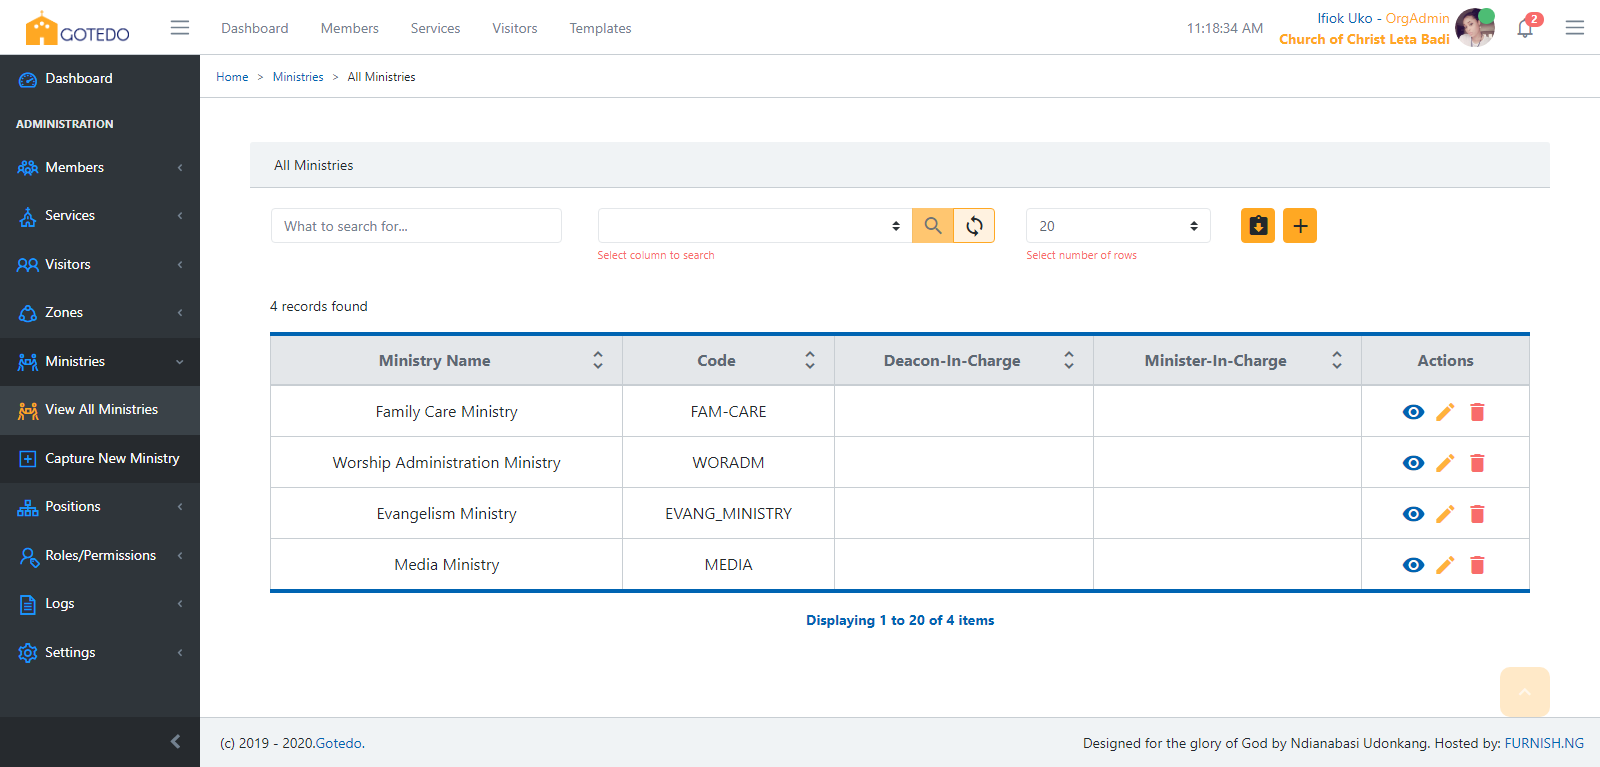
Task: Click the orange download export icon
Action: coord(1258,226)
